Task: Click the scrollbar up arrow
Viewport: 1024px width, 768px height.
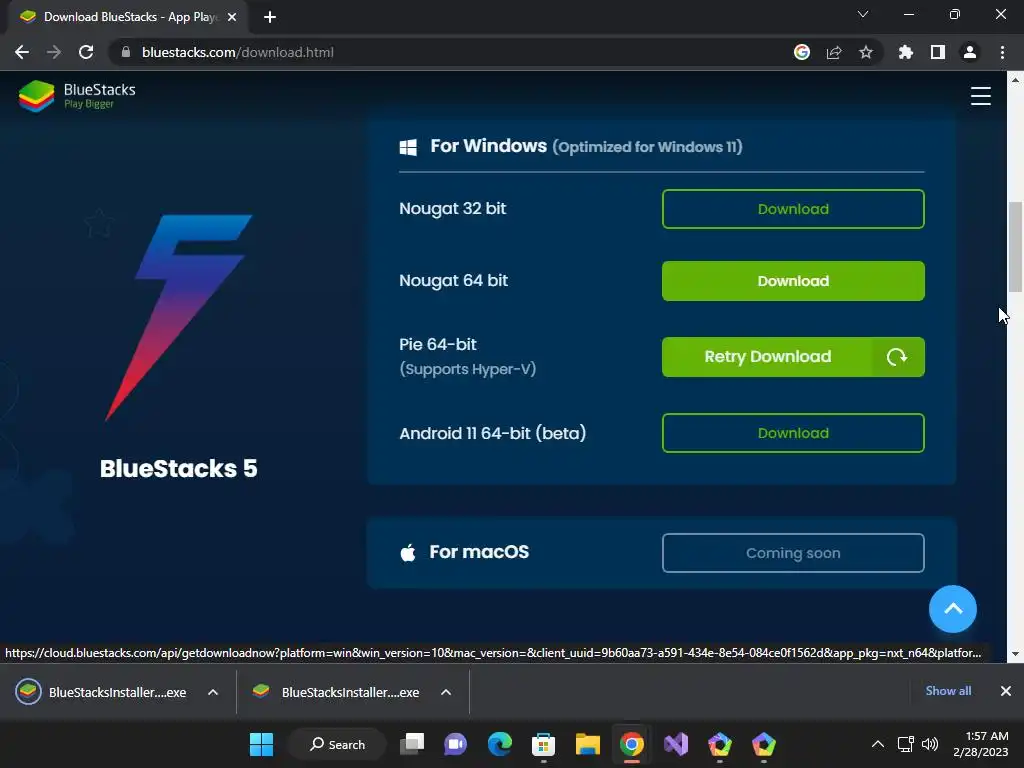Action: 1015,80
